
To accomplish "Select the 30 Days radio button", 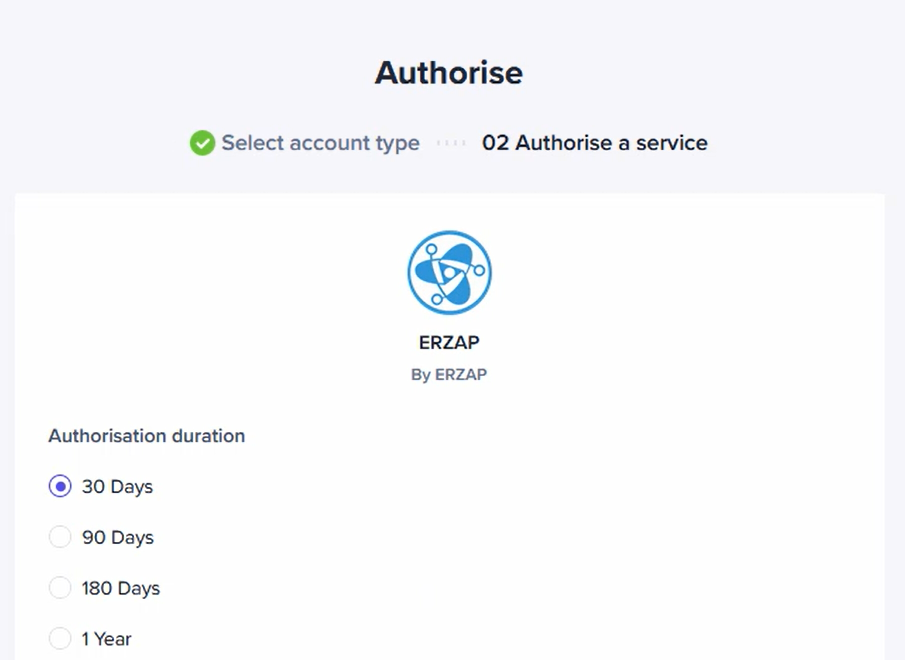I will click(x=60, y=486).
